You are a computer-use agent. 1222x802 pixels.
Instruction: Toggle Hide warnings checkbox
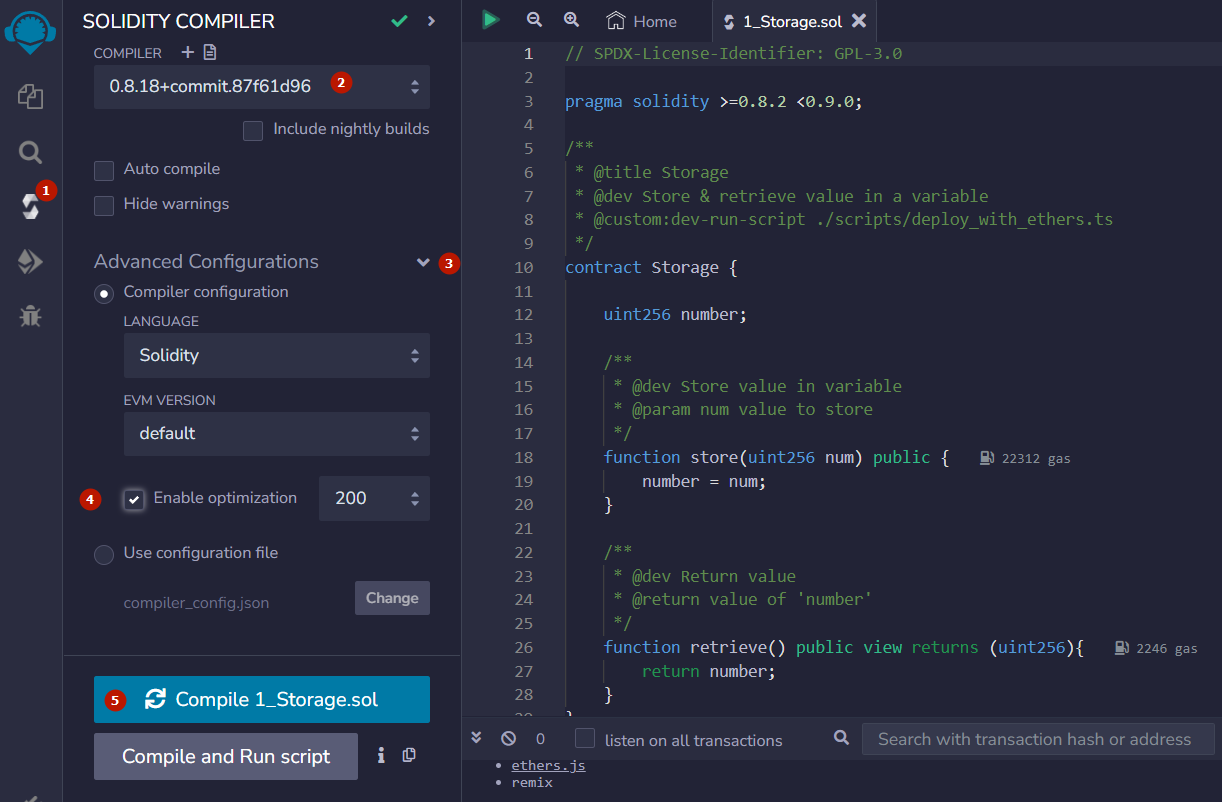point(104,205)
